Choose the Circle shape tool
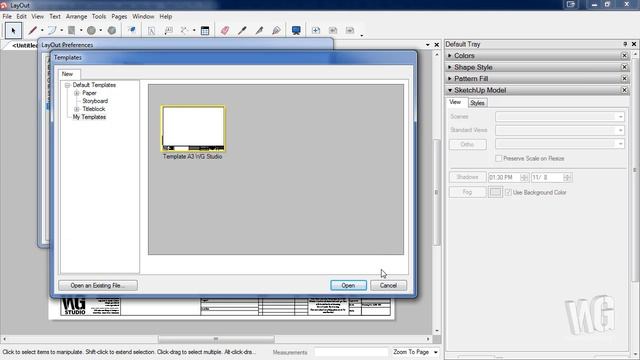Image resolution: width=640 pixels, height=360 pixels. (91, 31)
